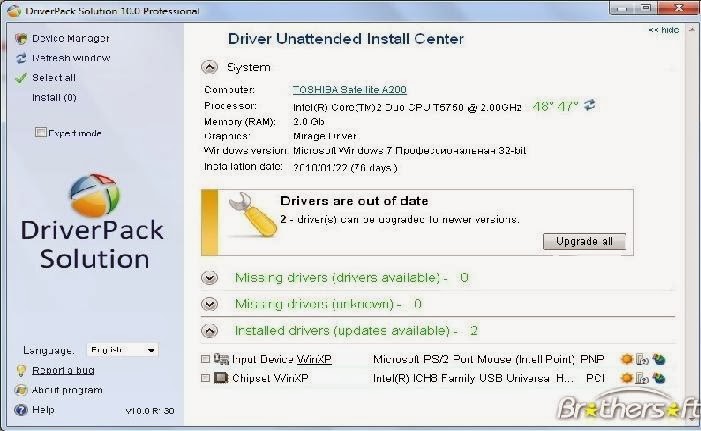Click the Device Manager label
The height and width of the screenshot is (431, 701).
71,38
